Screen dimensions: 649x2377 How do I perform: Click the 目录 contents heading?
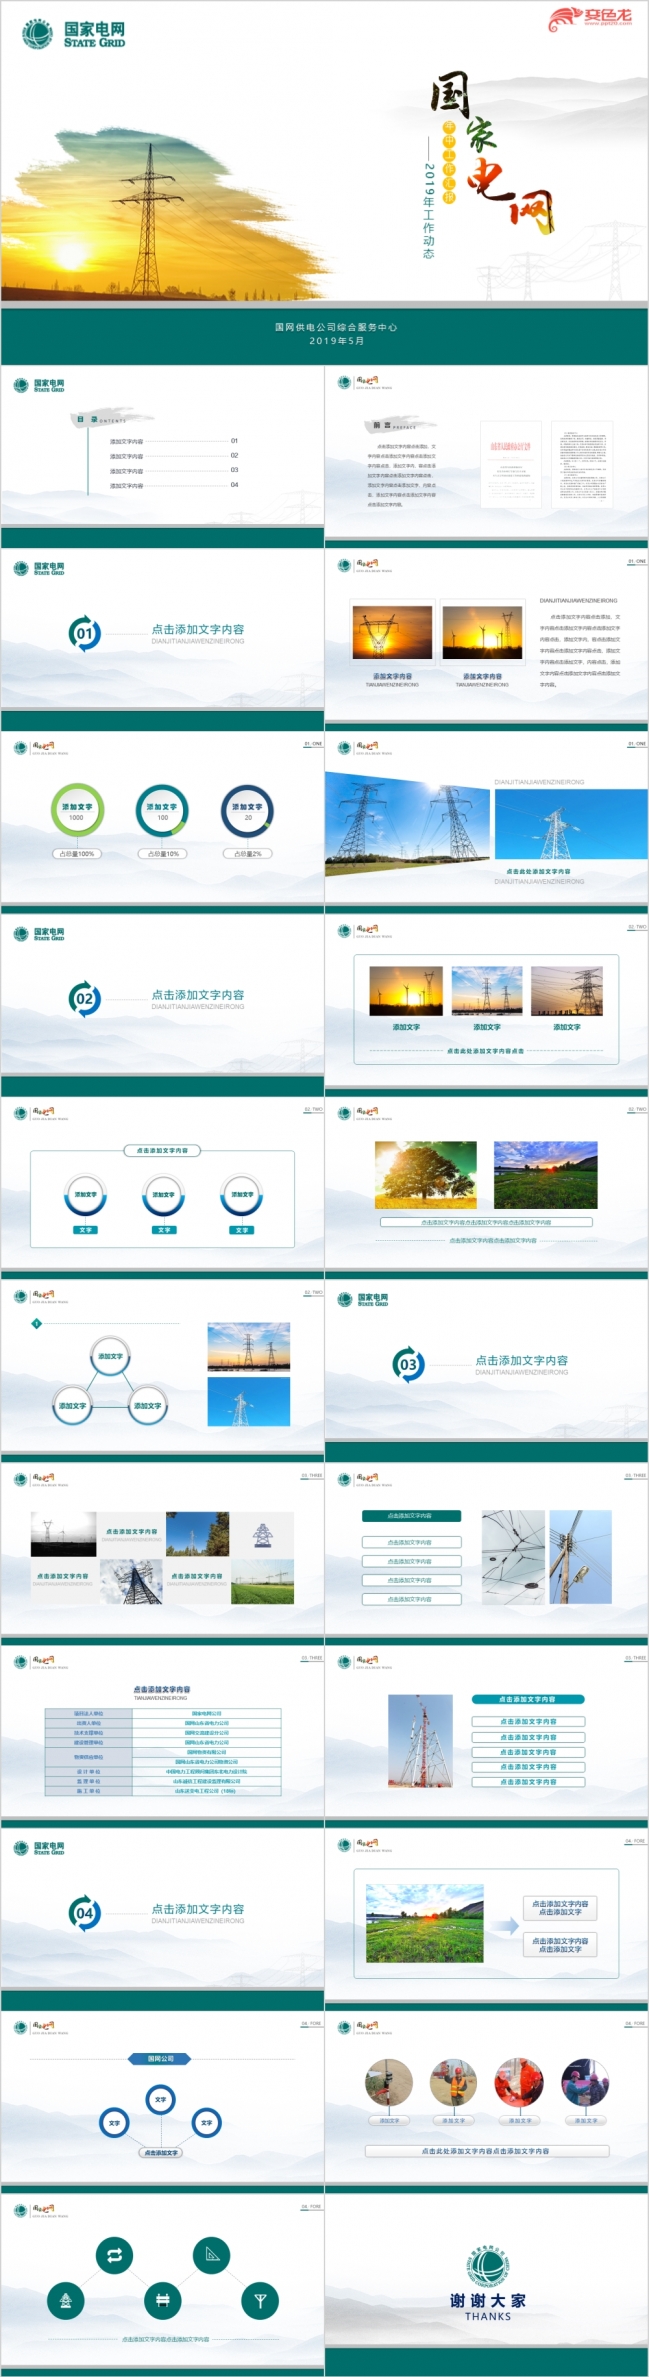coord(87,420)
